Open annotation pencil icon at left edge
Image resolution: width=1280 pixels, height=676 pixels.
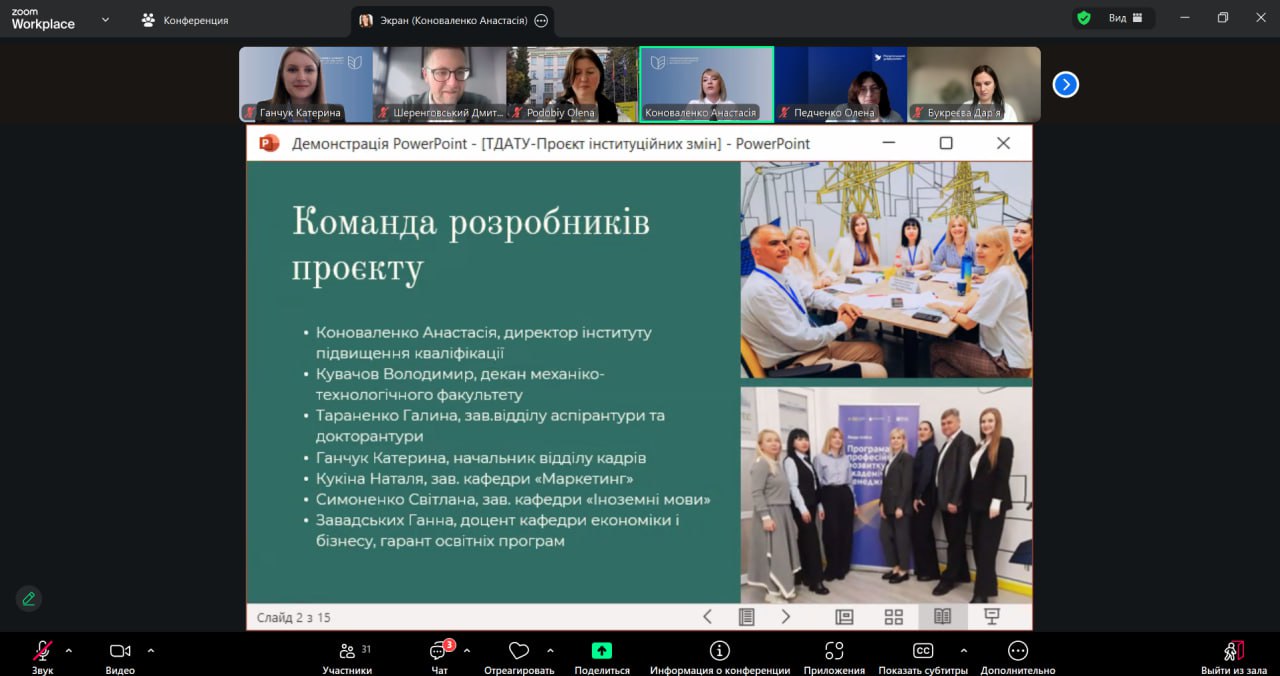click(28, 599)
